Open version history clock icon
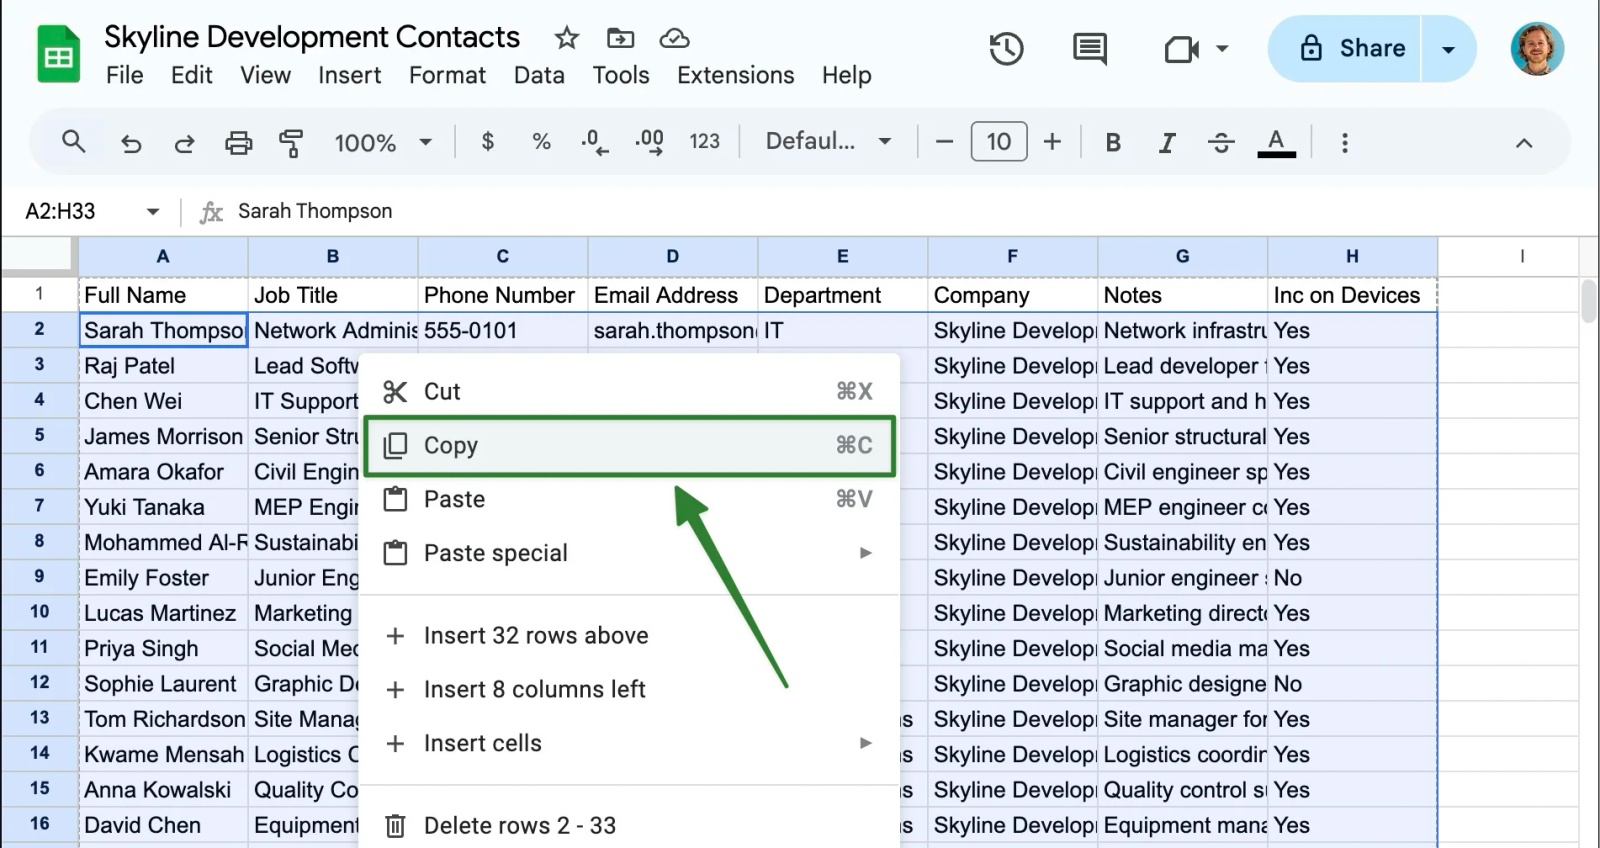1600x848 pixels. click(1006, 48)
